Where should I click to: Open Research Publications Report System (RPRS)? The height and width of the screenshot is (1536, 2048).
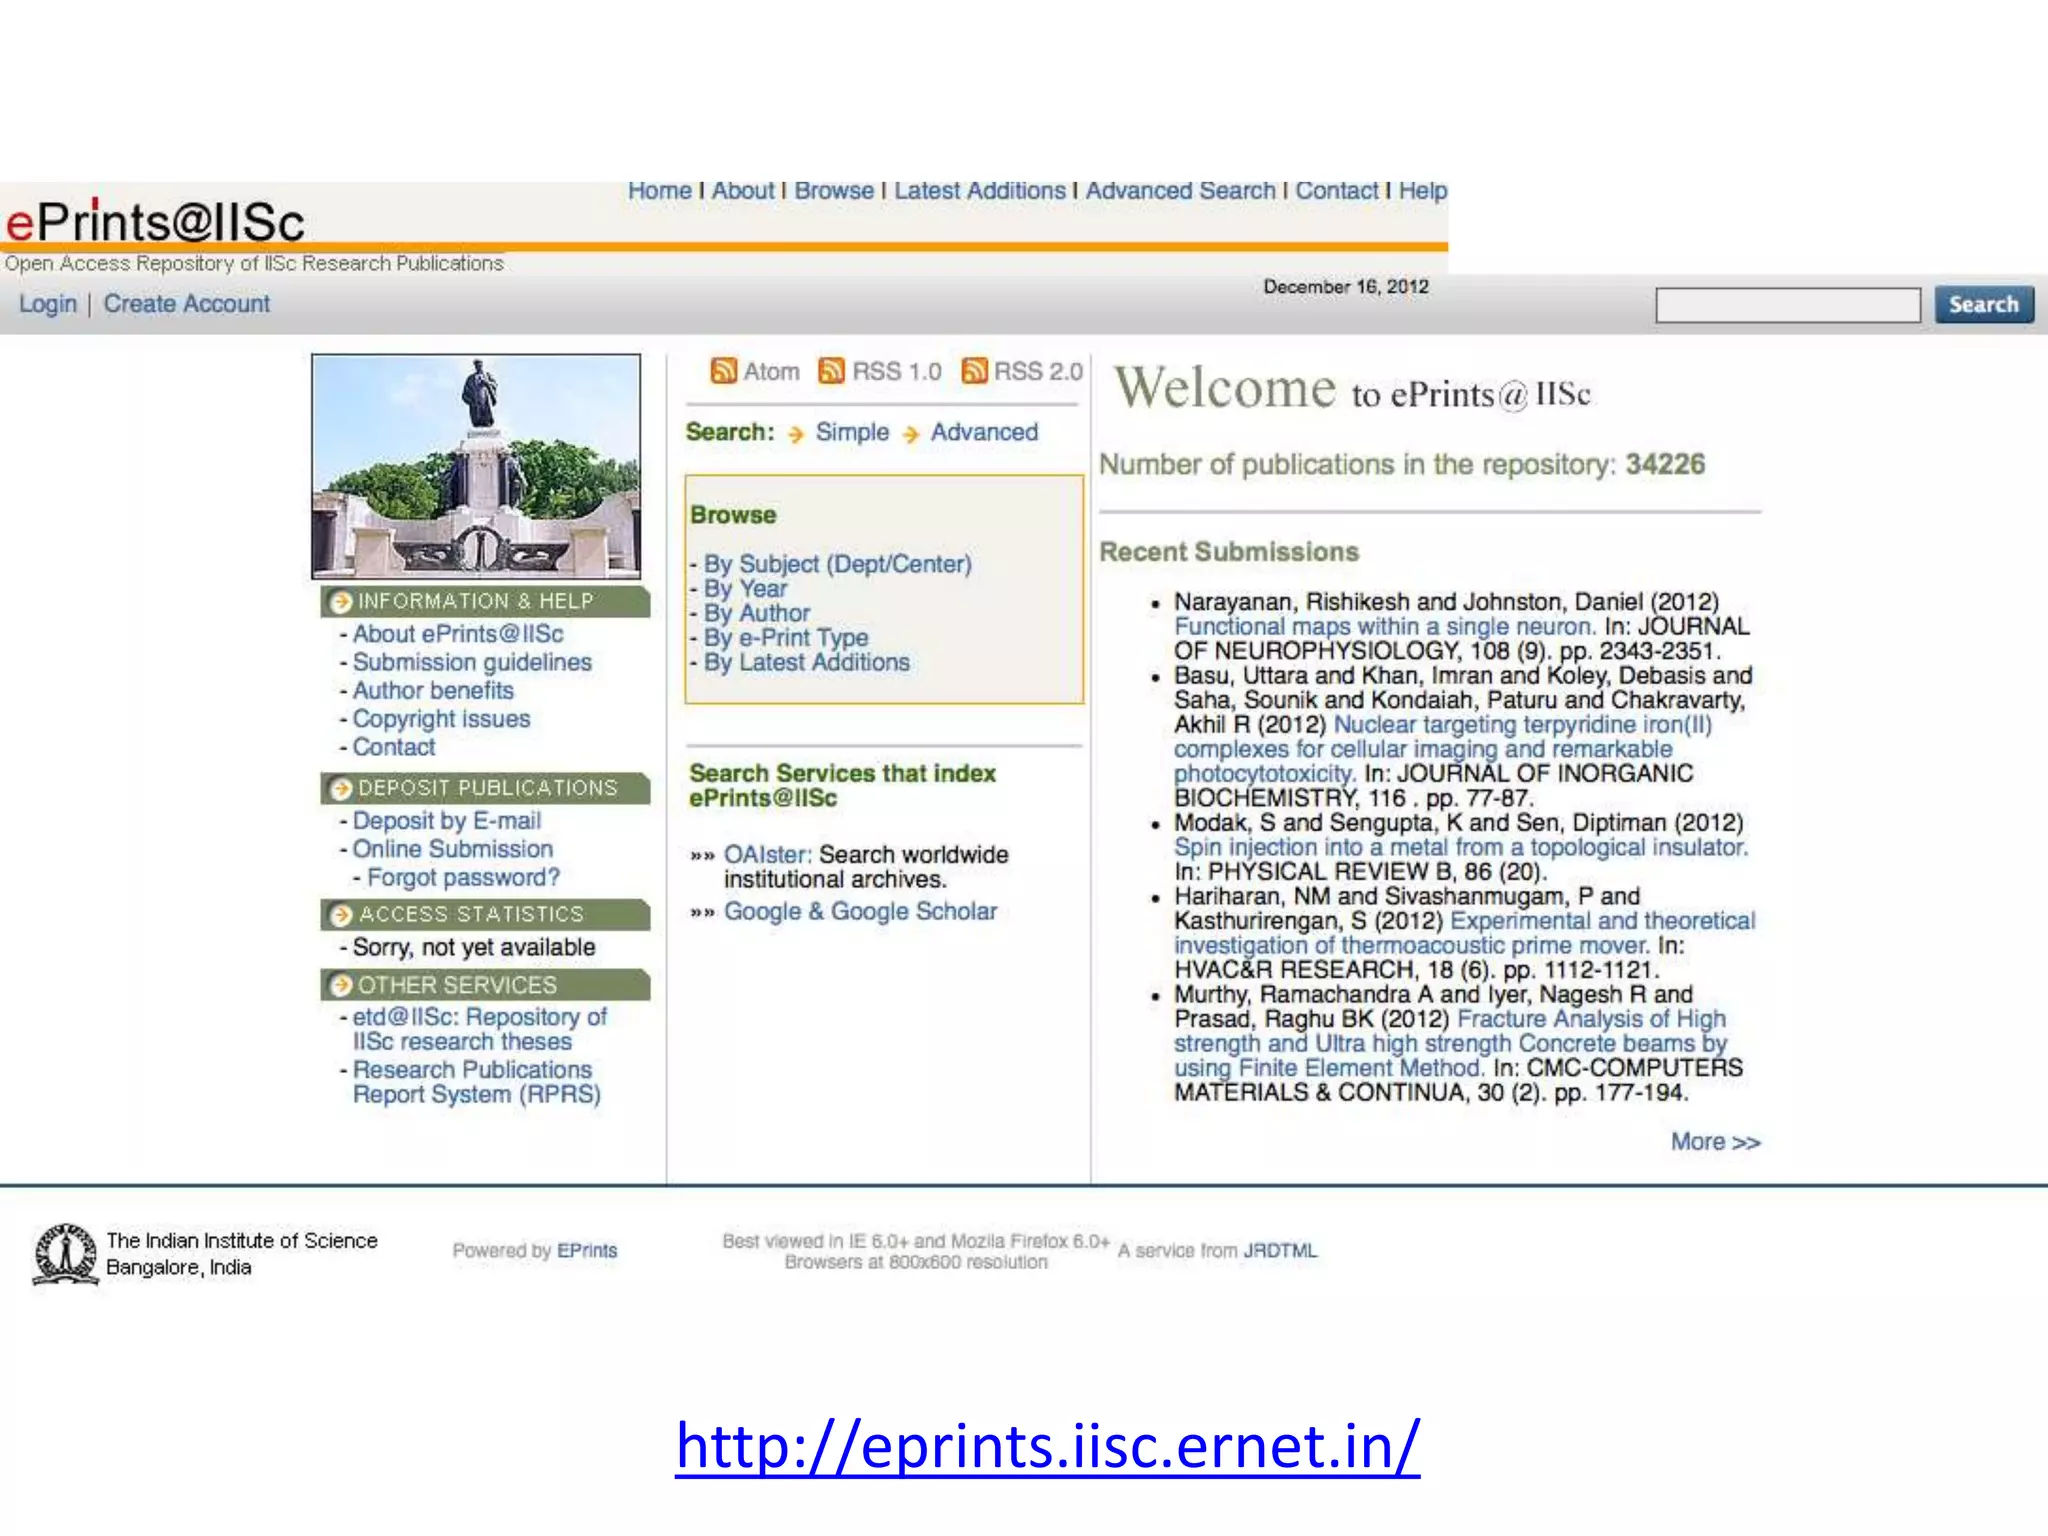(x=476, y=1082)
